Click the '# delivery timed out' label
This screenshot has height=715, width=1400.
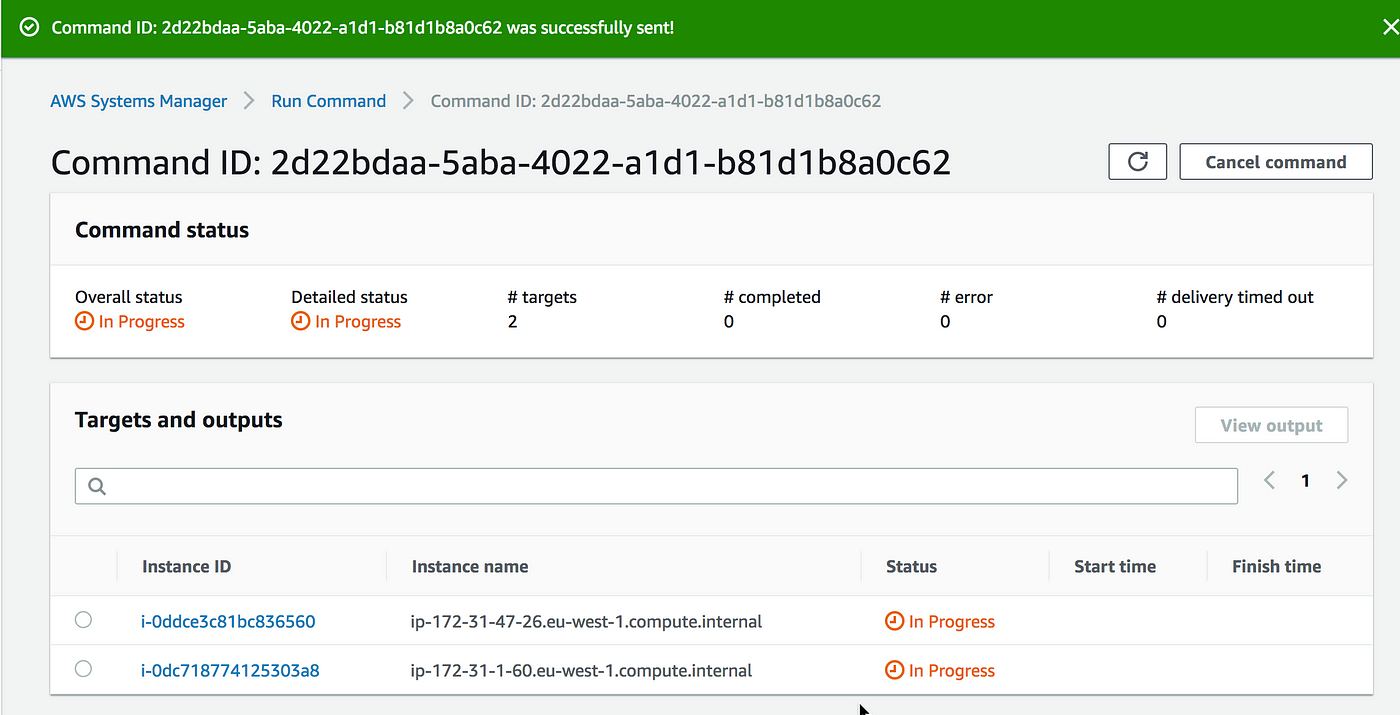(x=1235, y=297)
